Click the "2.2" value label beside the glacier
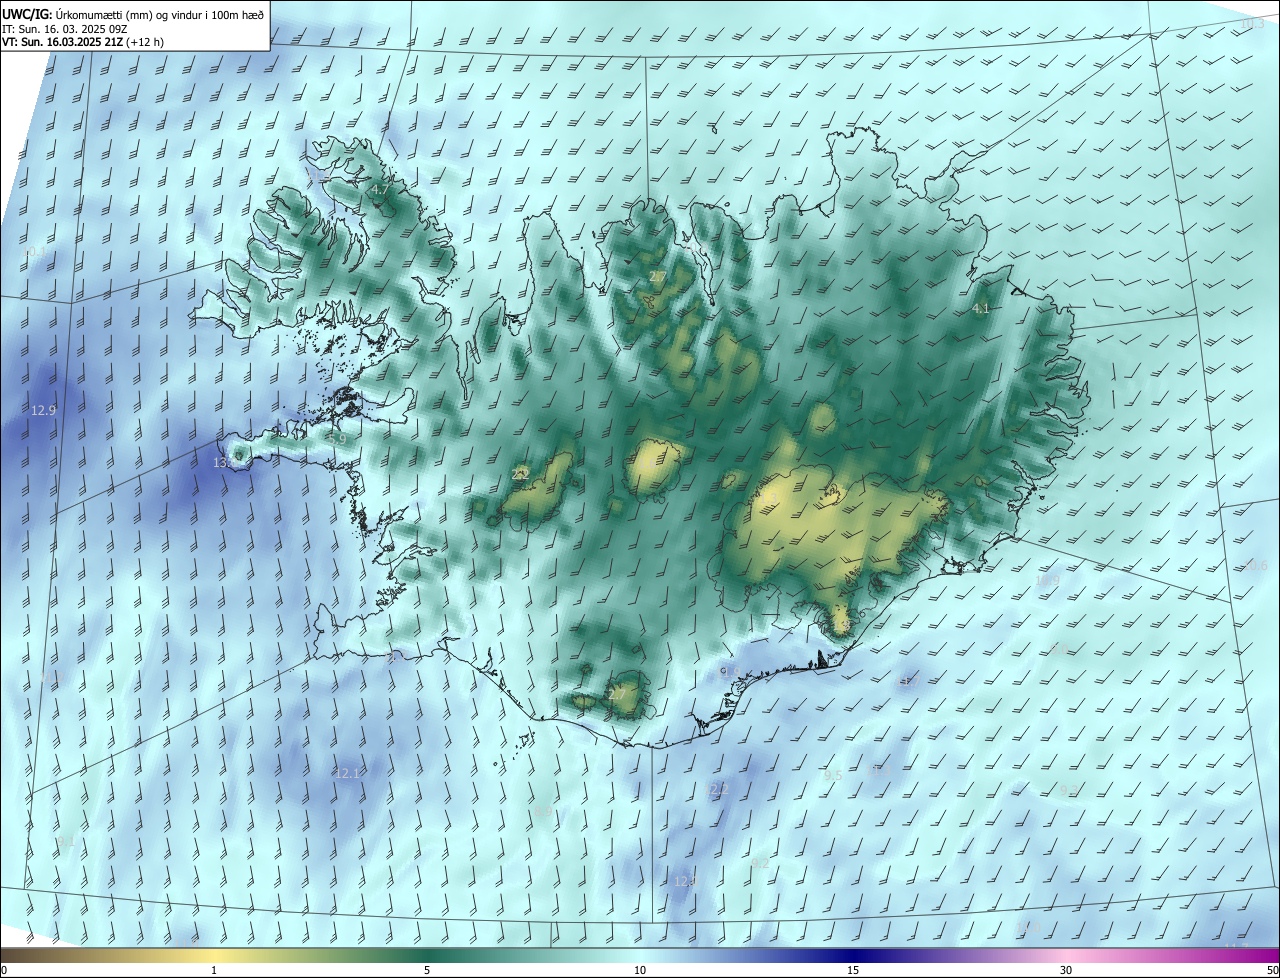 (520, 474)
